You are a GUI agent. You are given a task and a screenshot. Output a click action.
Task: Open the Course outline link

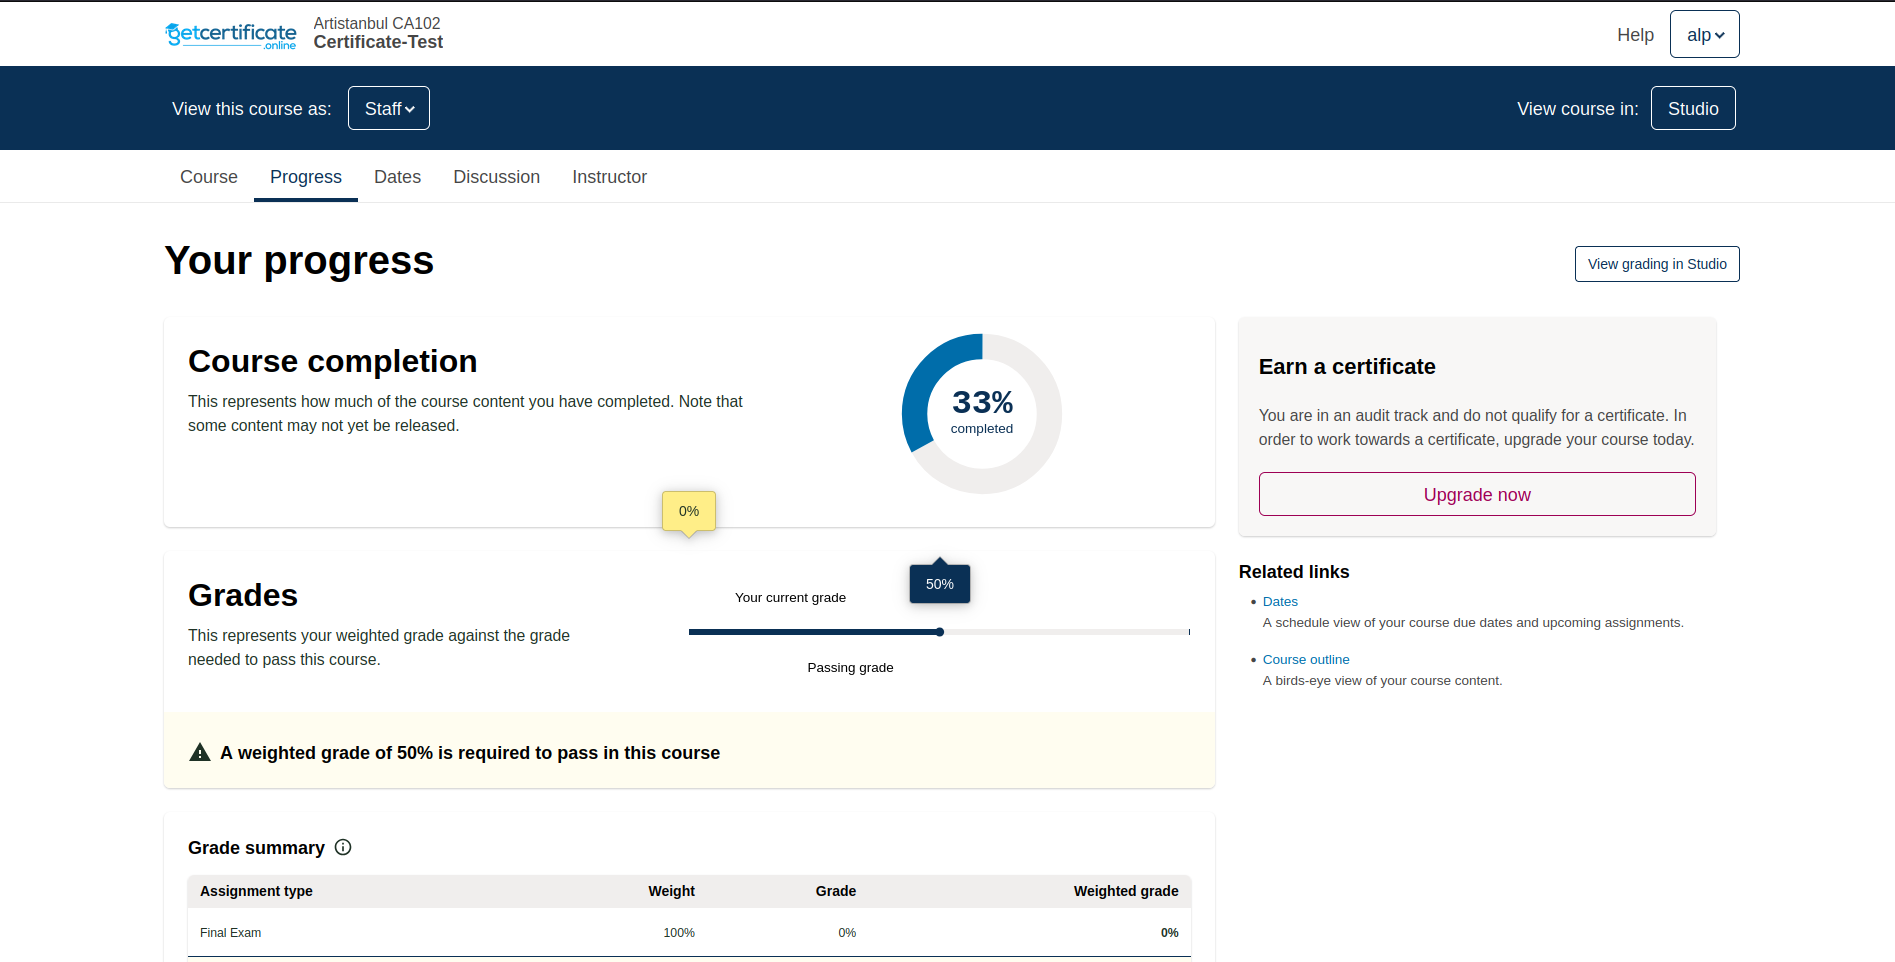point(1306,659)
